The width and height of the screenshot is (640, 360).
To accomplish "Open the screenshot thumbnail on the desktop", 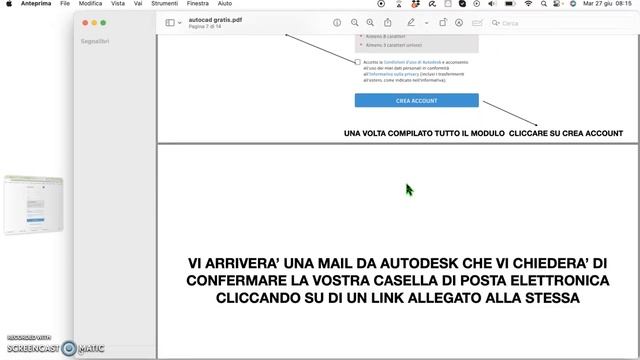I will pyautogui.click(x=33, y=205).
